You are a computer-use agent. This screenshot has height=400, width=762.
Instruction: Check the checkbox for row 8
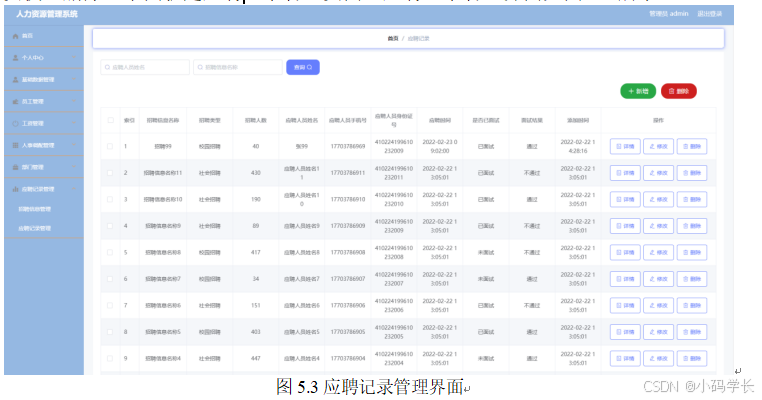(110, 332)
